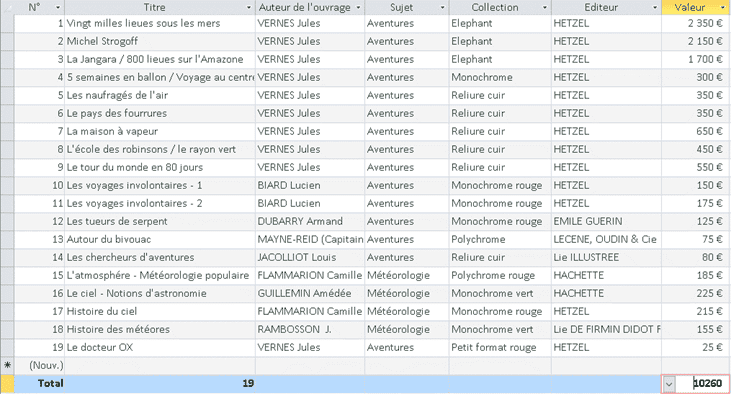Click author MAYNE-REID (Capitain
Viewport: 731px width, 394px height.
pyautogui.click(x=310, y=239)
